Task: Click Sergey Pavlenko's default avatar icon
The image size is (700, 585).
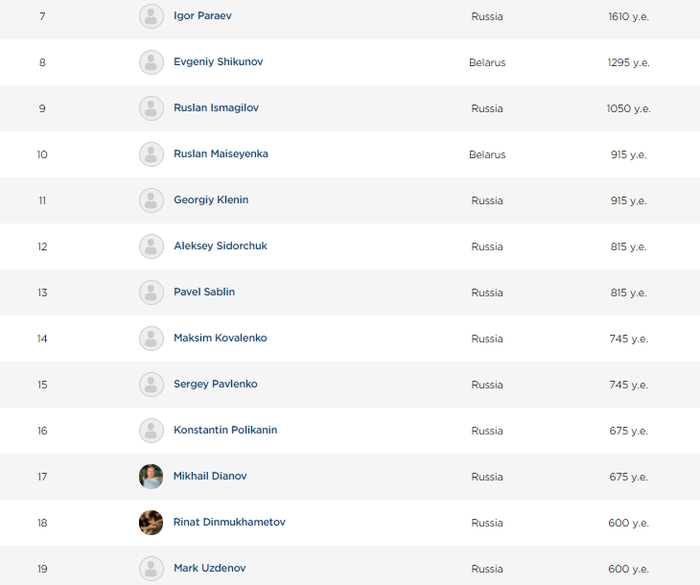Action: click(151, 384)
